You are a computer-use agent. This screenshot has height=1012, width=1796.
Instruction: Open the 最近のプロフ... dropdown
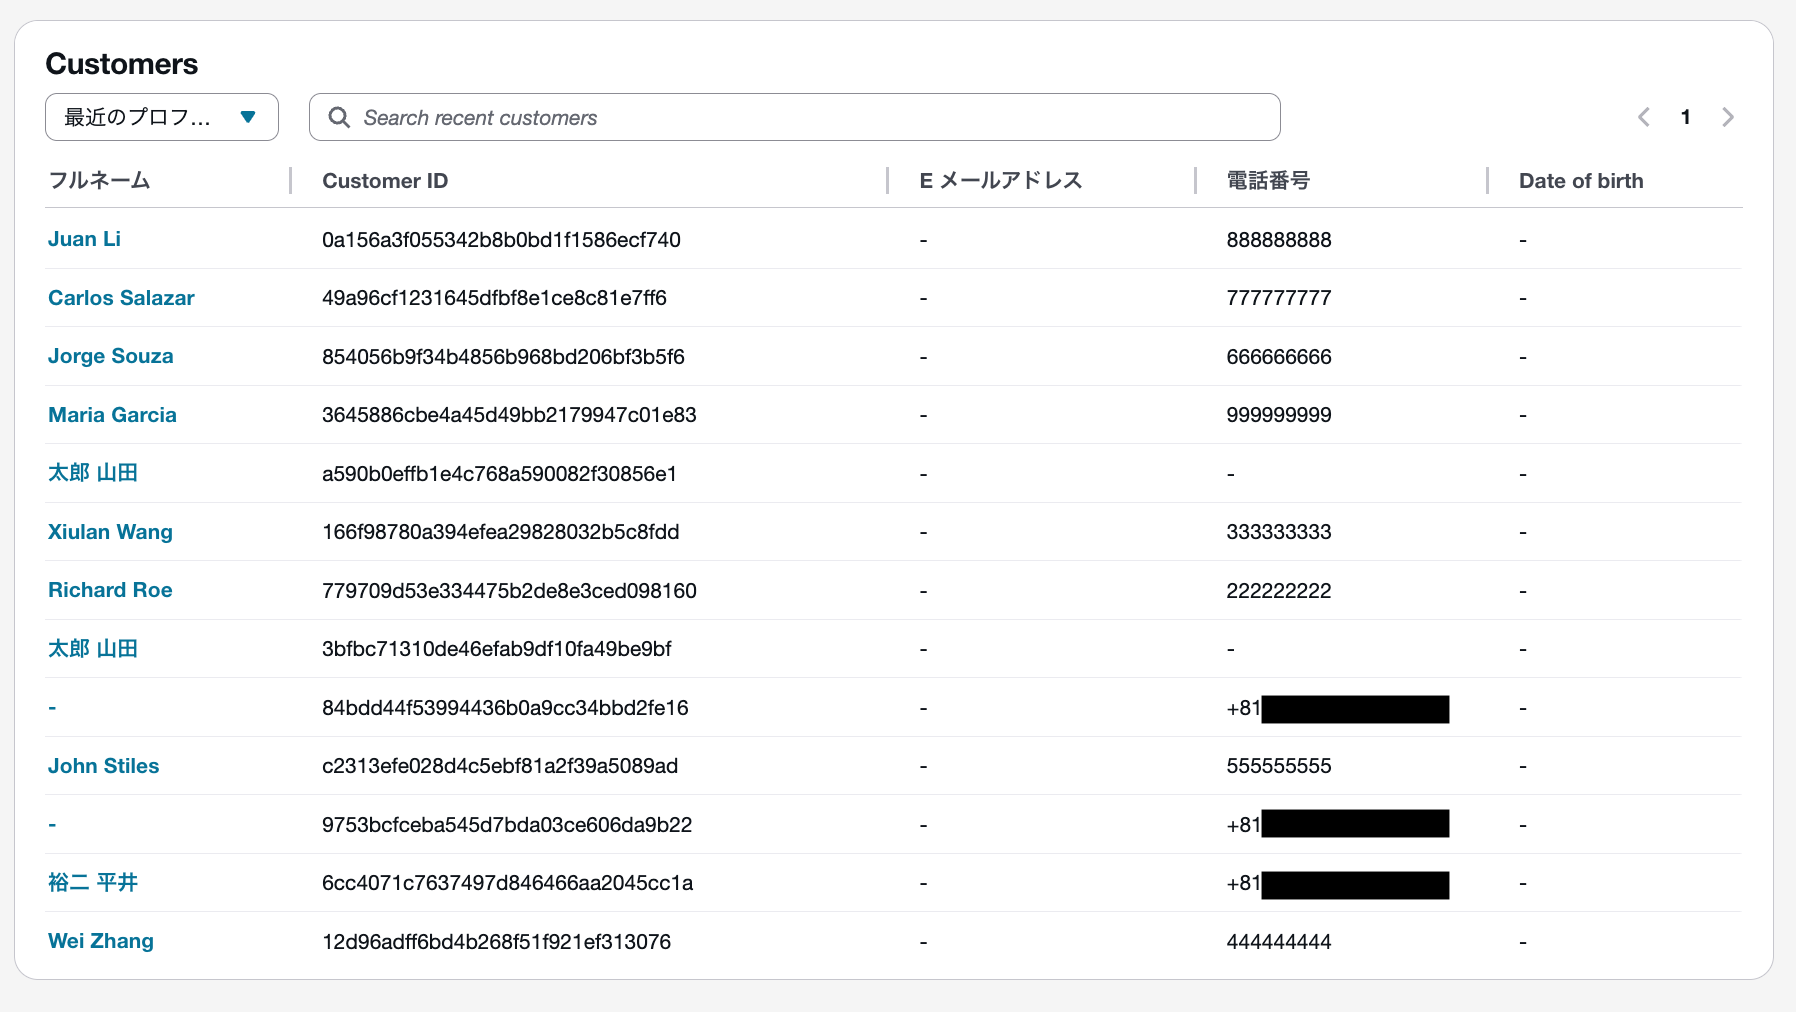(162, 117)
